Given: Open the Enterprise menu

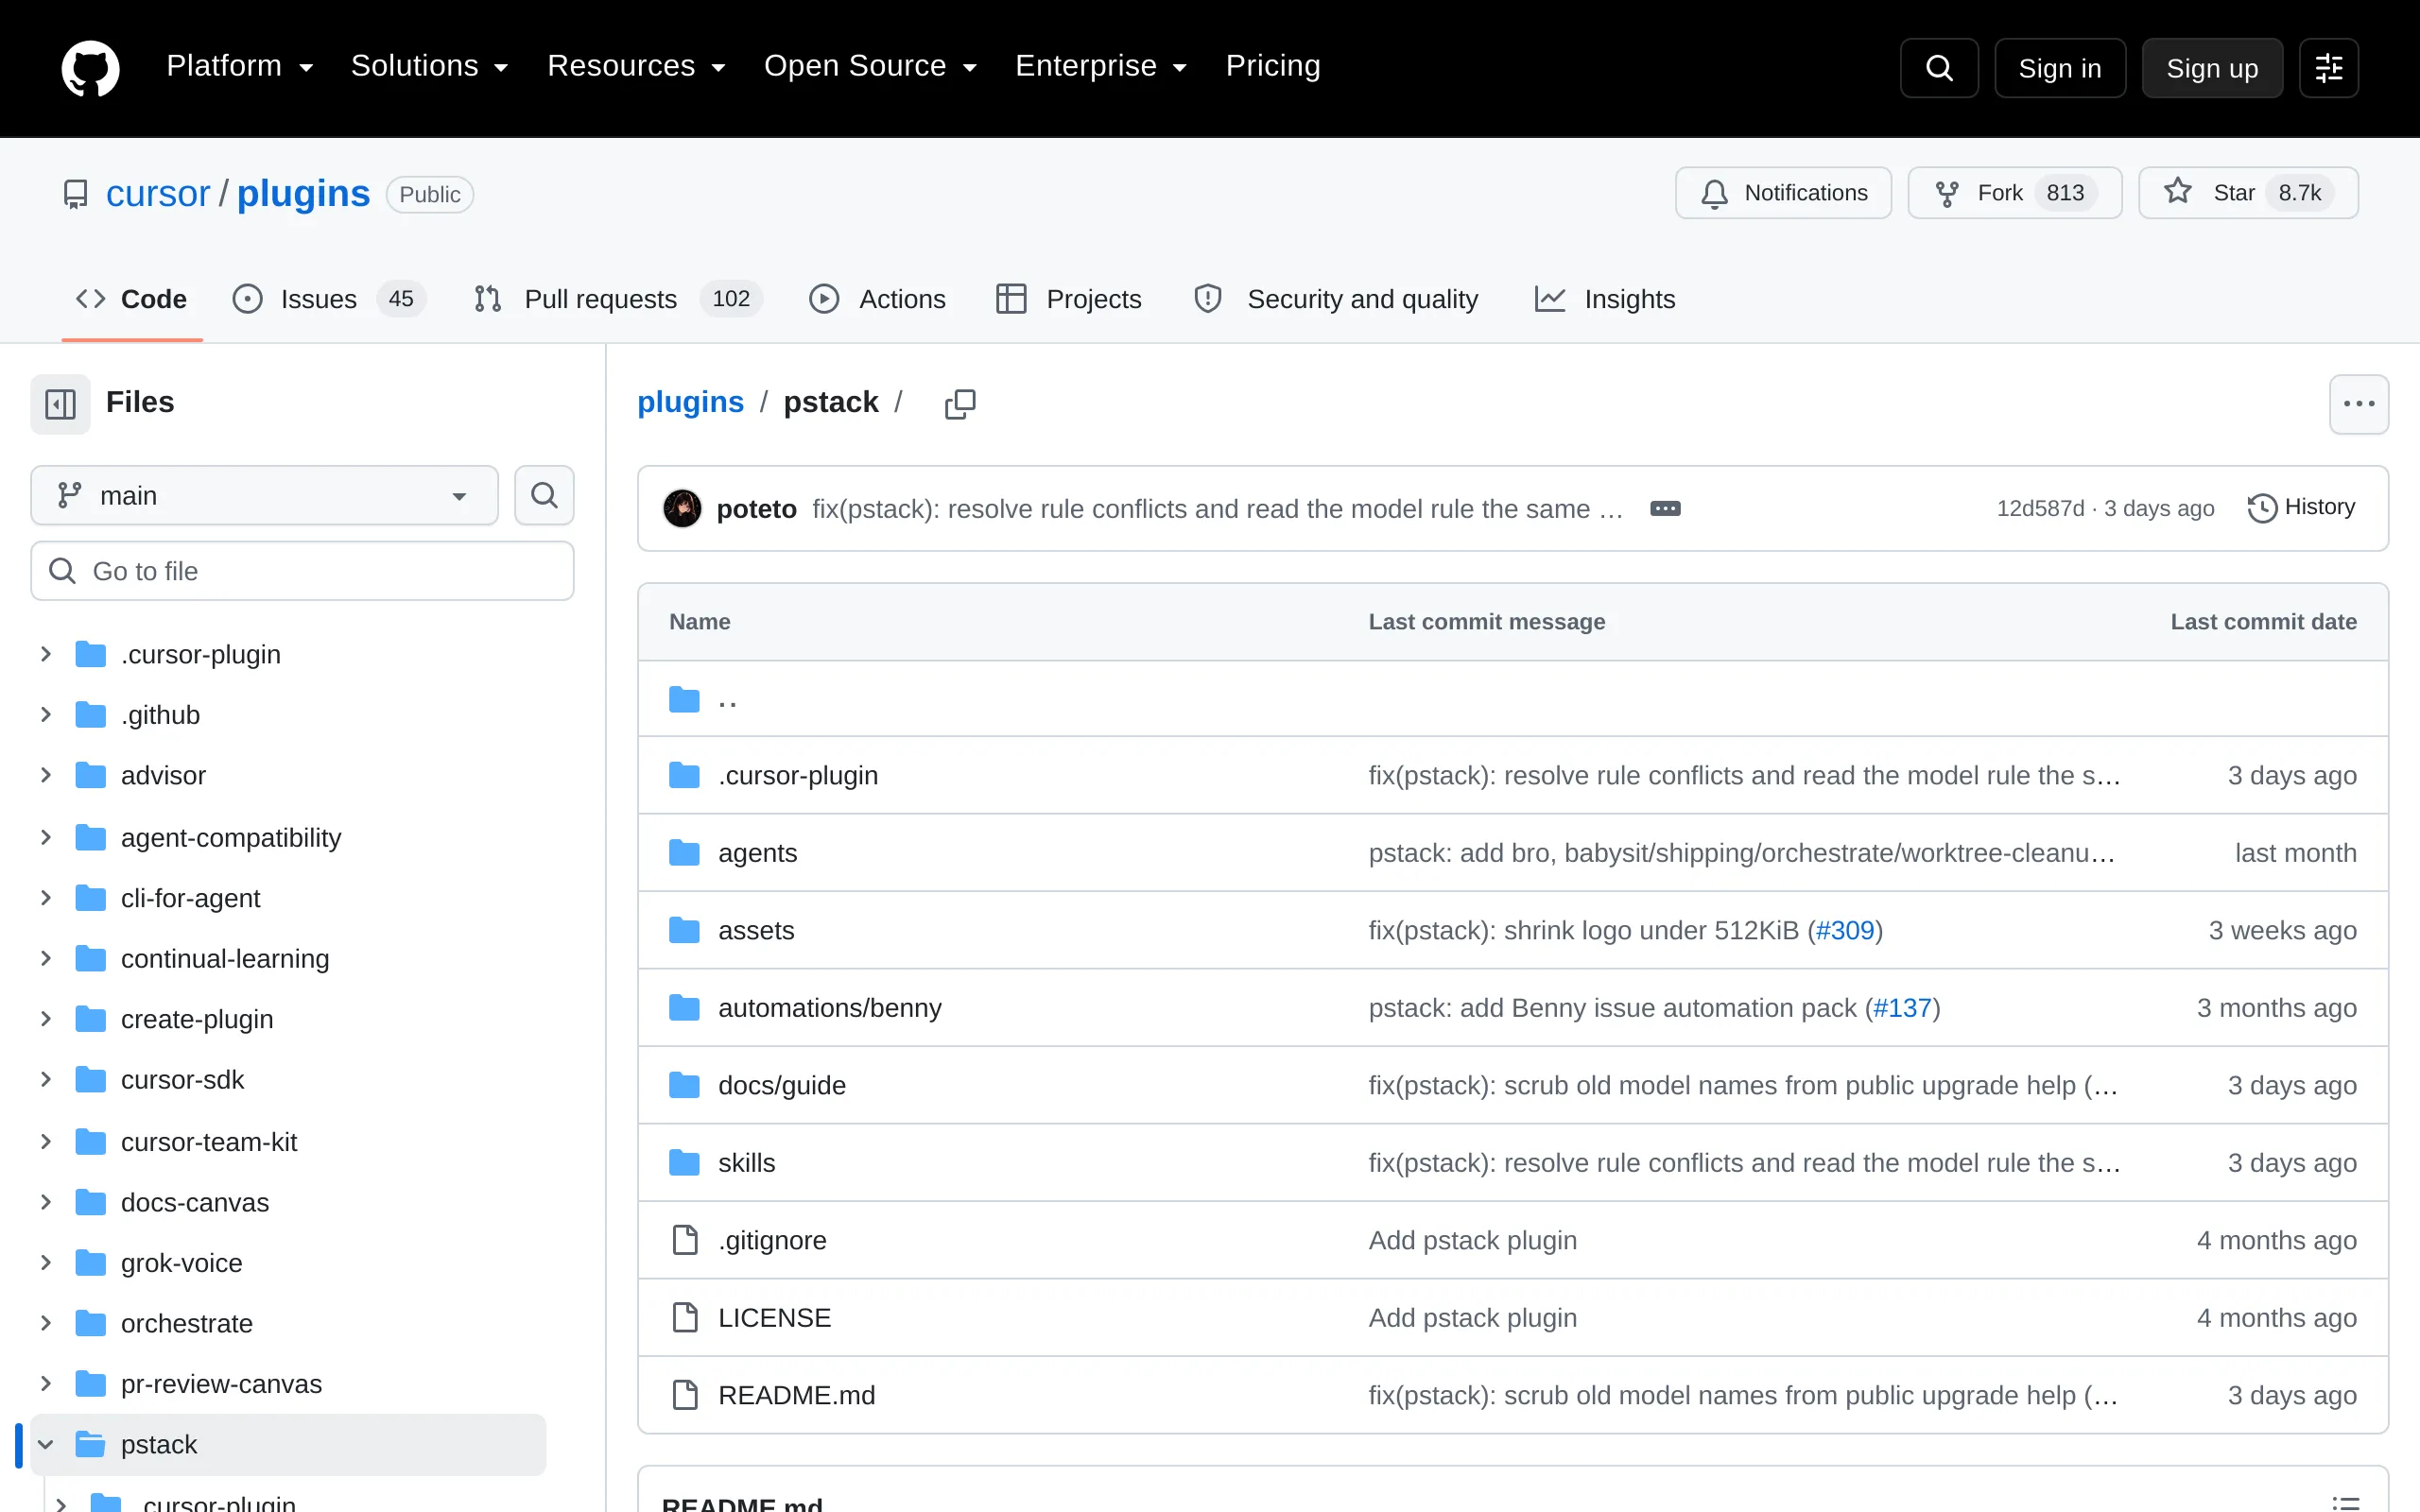Looking at the screenshot, I should pyautogui.click(x=1101, y=66).
